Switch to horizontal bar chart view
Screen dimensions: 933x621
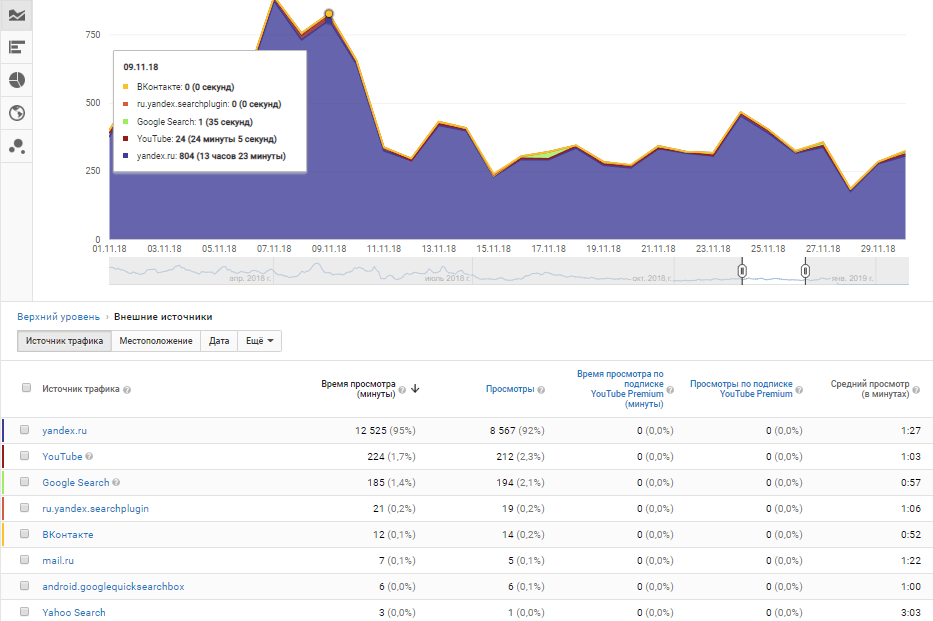click(x=16, y=47)
